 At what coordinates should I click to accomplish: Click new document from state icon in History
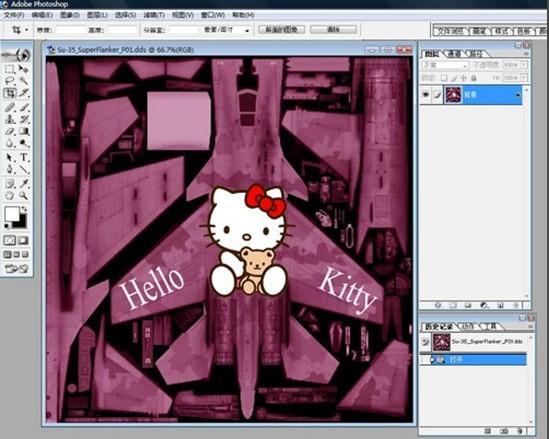pos(488,431)
